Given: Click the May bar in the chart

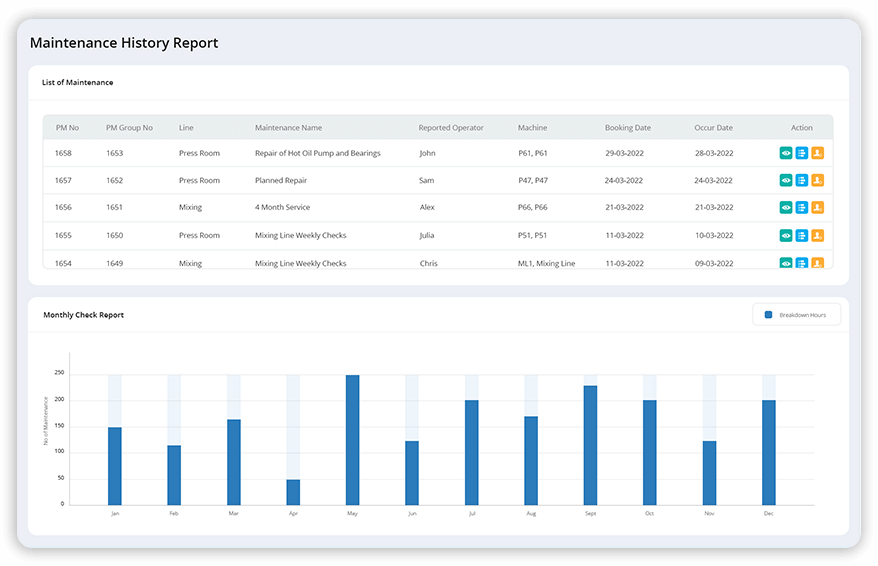Looking at the screenshot, I should coord(352,440).
